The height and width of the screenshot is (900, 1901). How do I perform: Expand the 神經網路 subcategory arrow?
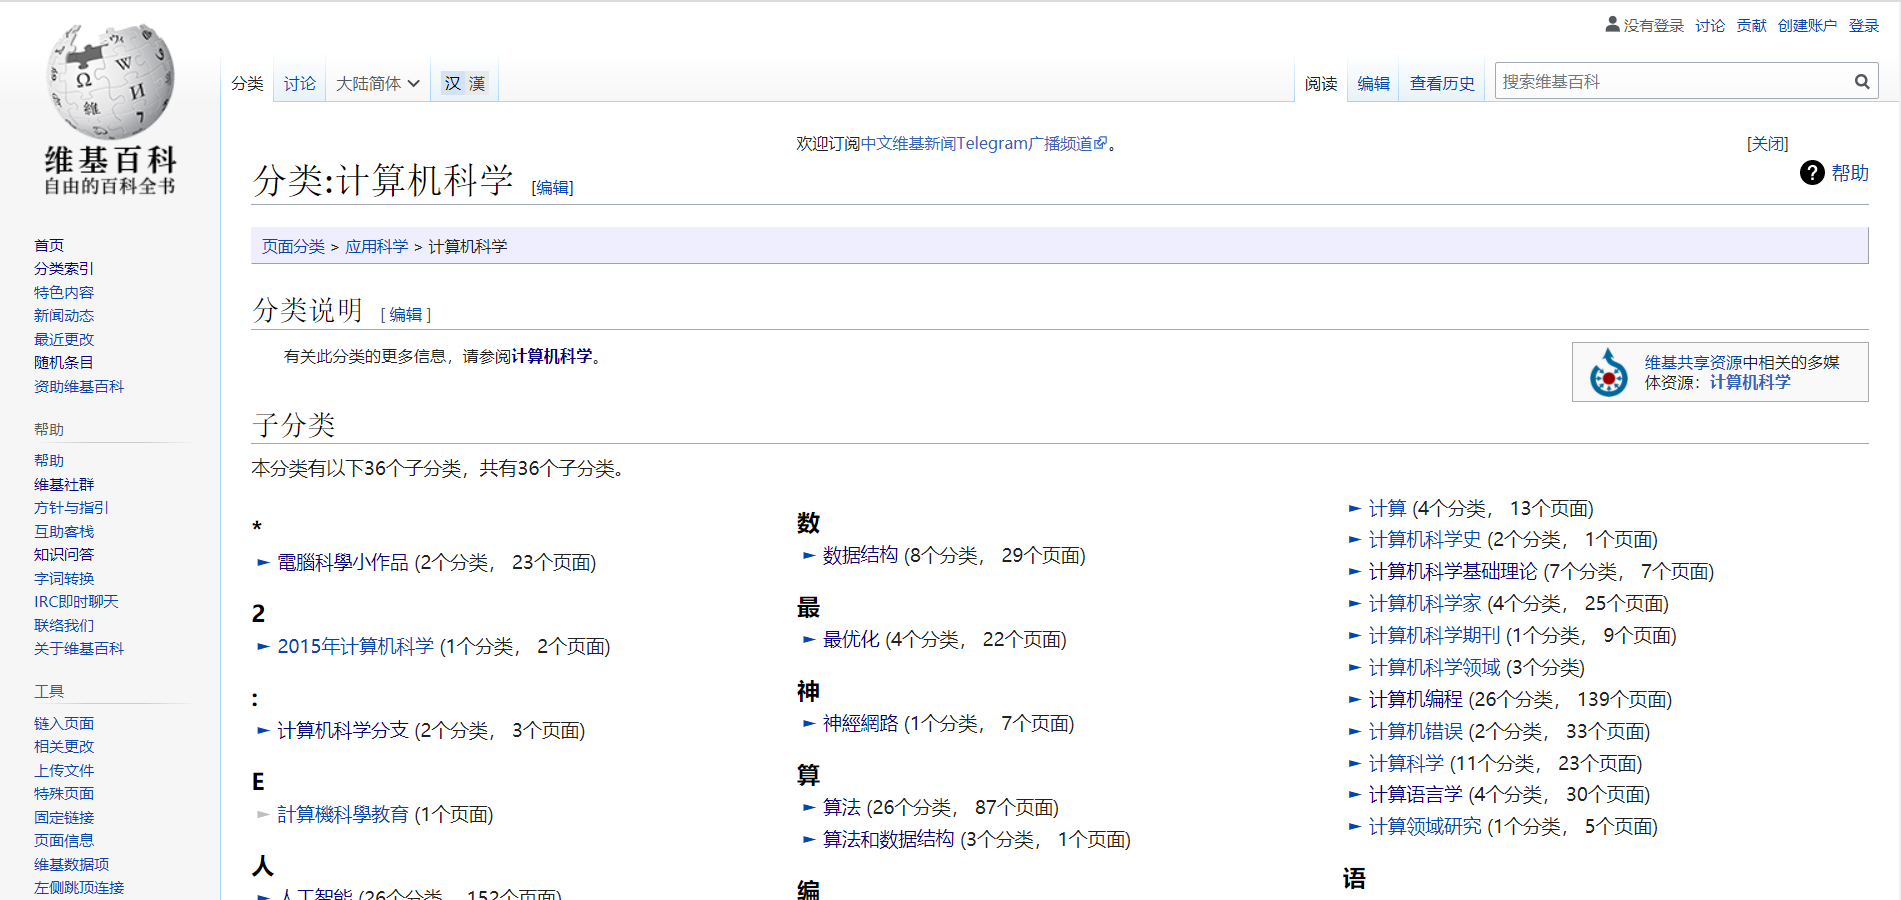809,724
